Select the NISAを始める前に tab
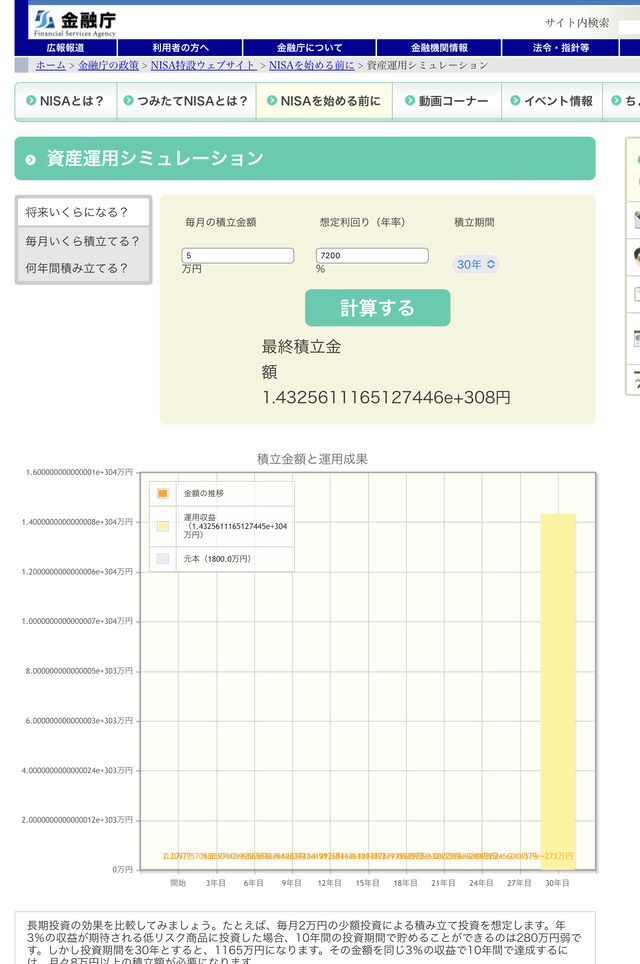 coord(325,101)
